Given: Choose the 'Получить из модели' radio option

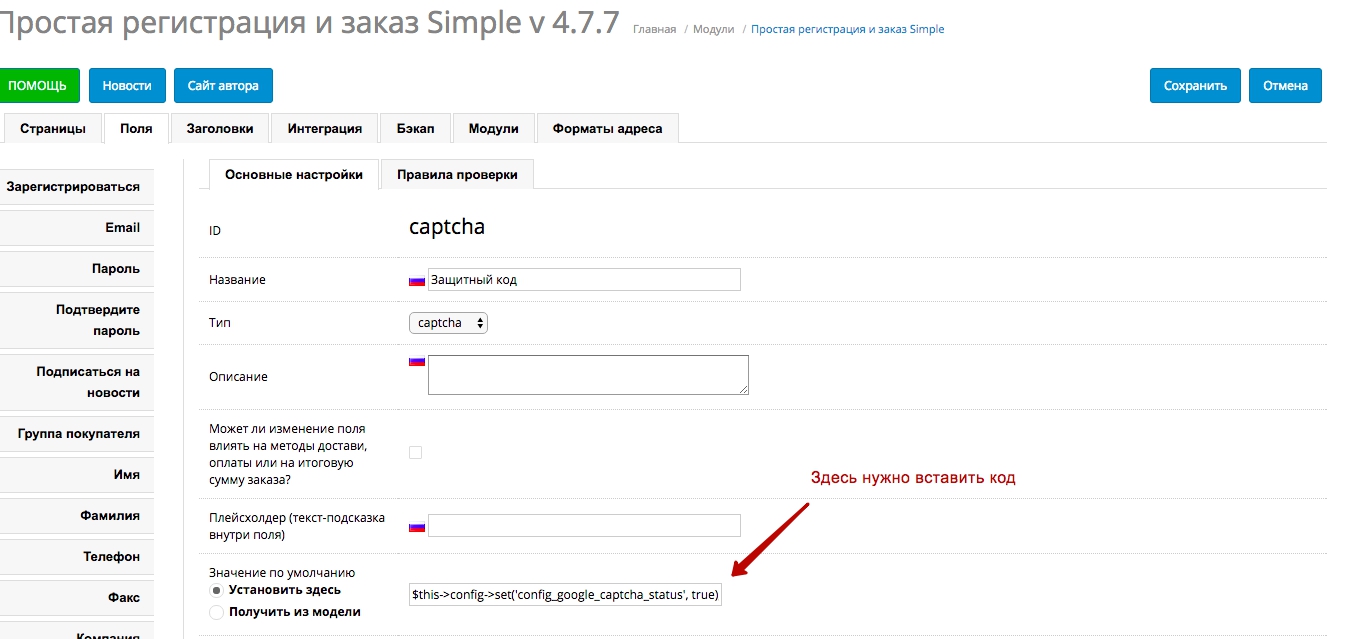Looking at the screenshot, I should 216,612.
